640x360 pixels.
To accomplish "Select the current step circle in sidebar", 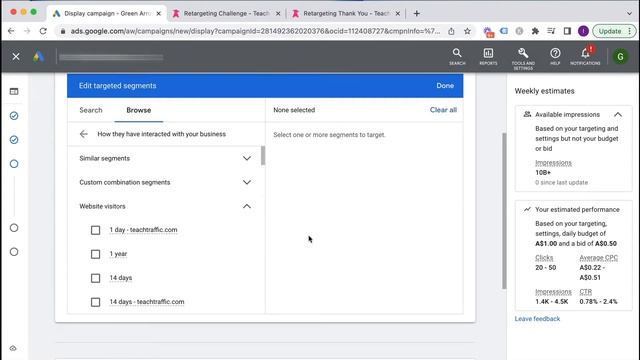I will tap(14, 164).
